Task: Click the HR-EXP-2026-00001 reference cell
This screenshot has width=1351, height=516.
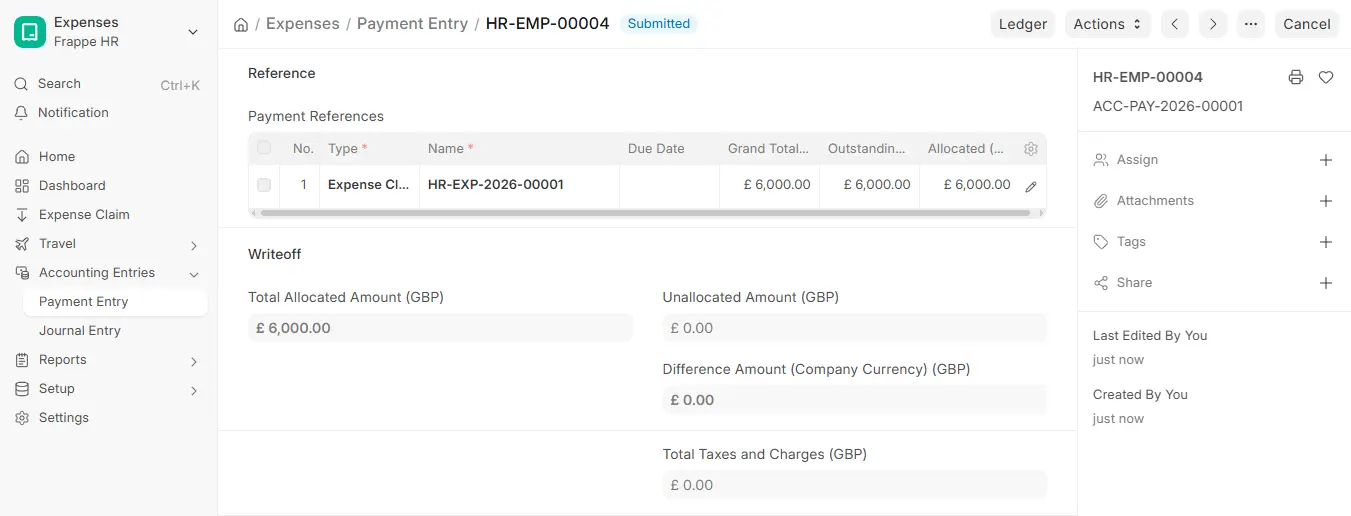Action: click(x=520, y=185)
